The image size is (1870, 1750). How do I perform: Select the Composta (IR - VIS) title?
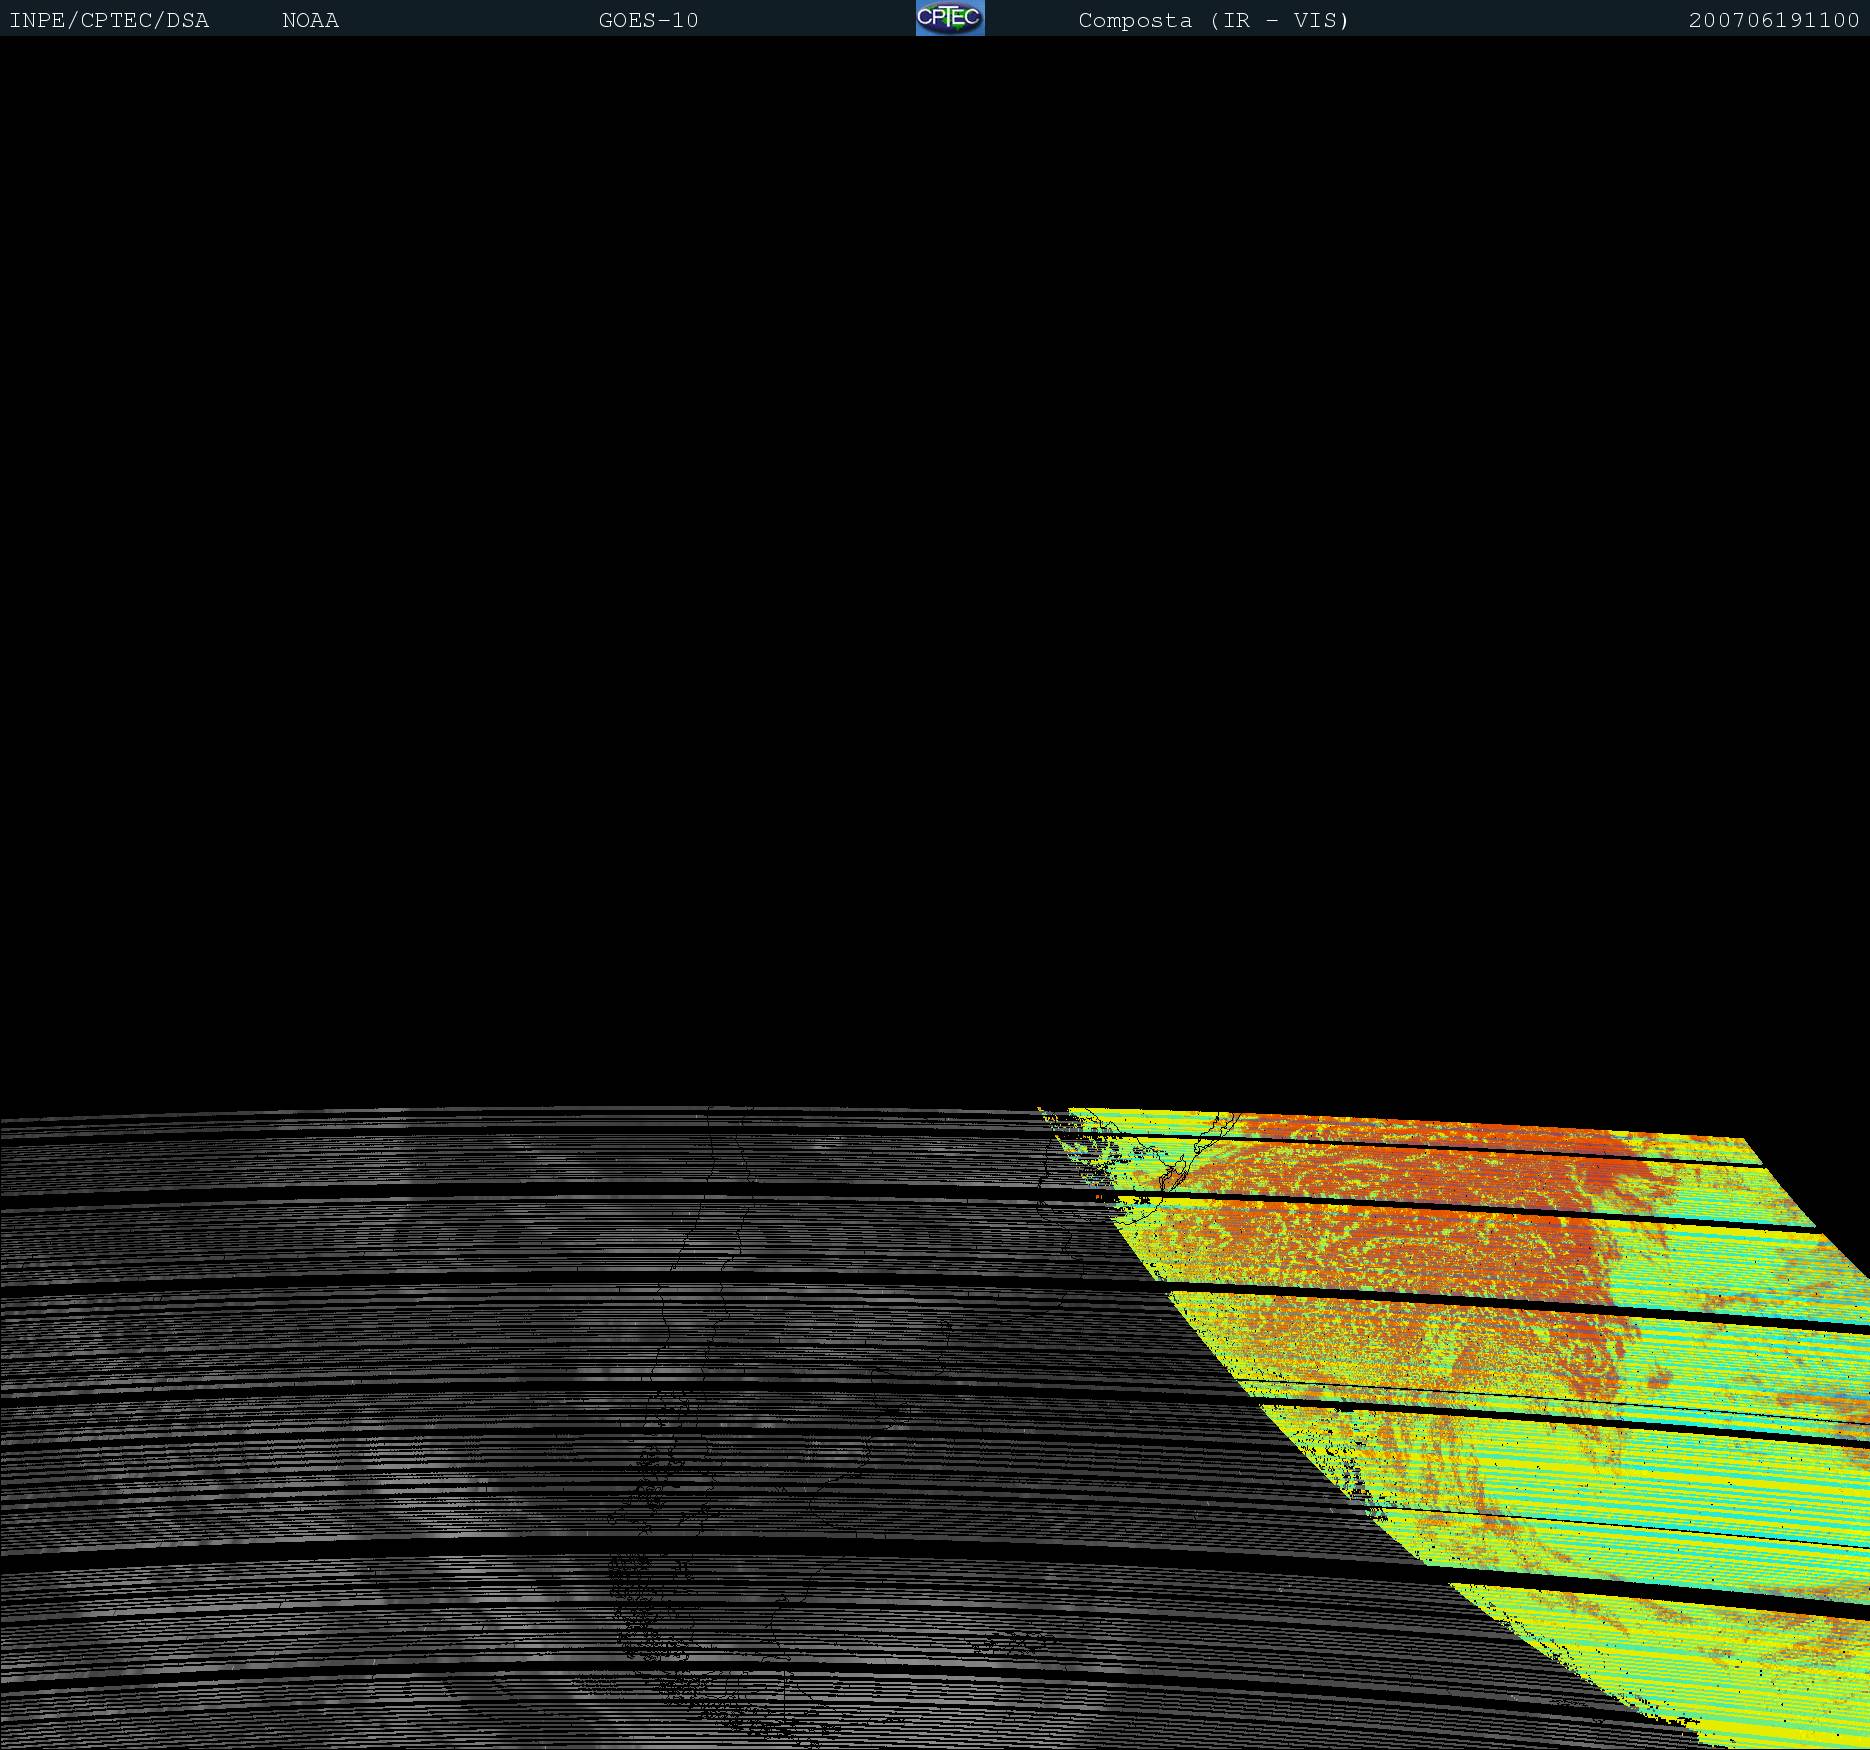1213,20
